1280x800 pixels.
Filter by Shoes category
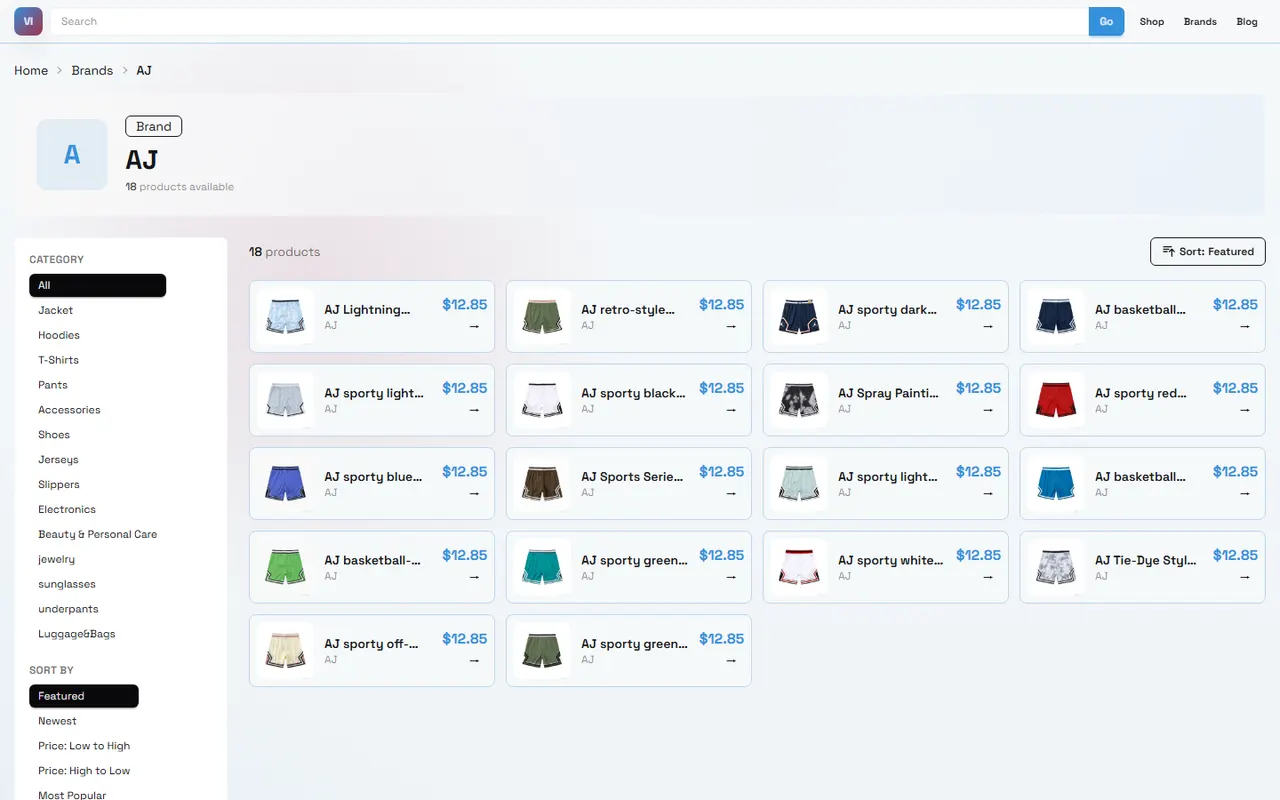97,435
